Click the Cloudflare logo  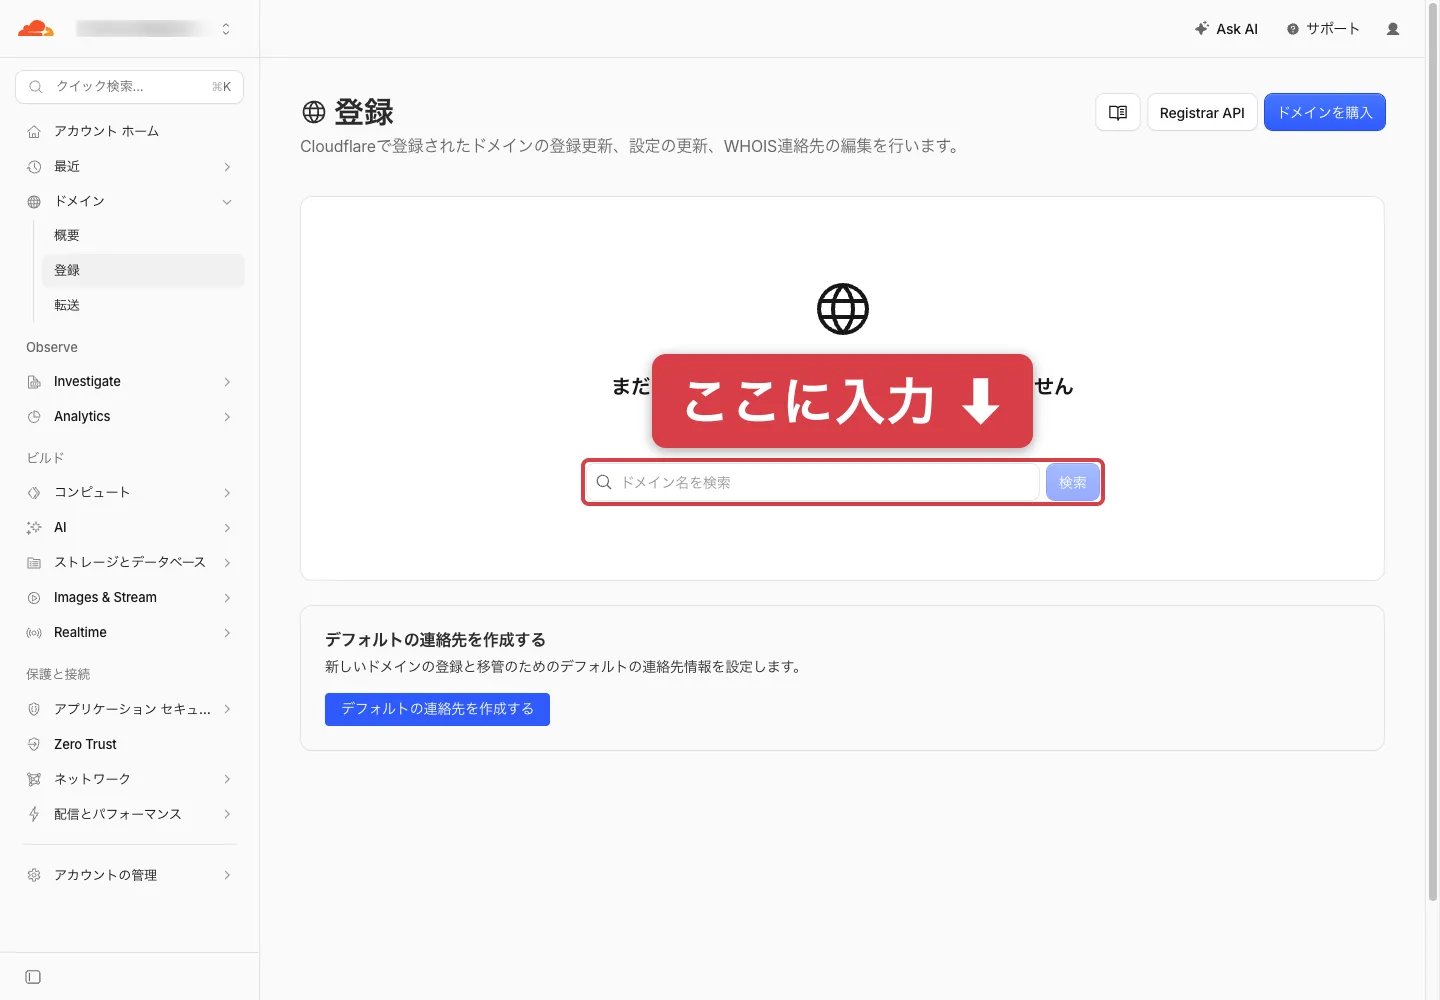pyautogui.click(x=36, y=29)
